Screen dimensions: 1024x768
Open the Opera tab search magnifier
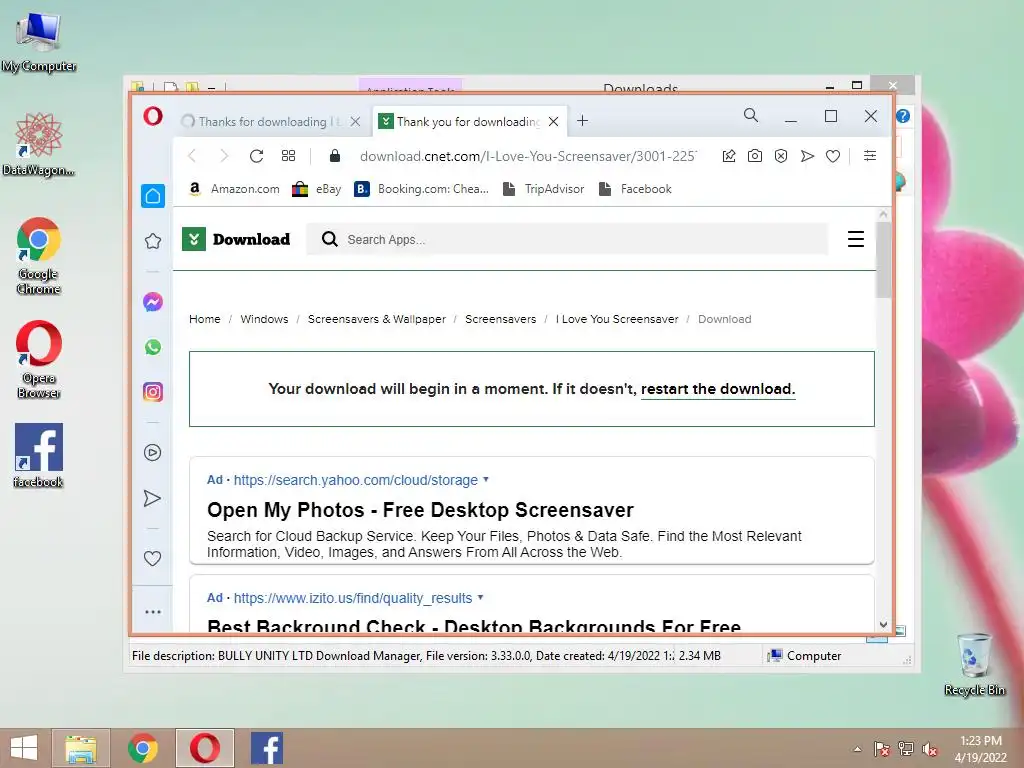coord(751,116)
